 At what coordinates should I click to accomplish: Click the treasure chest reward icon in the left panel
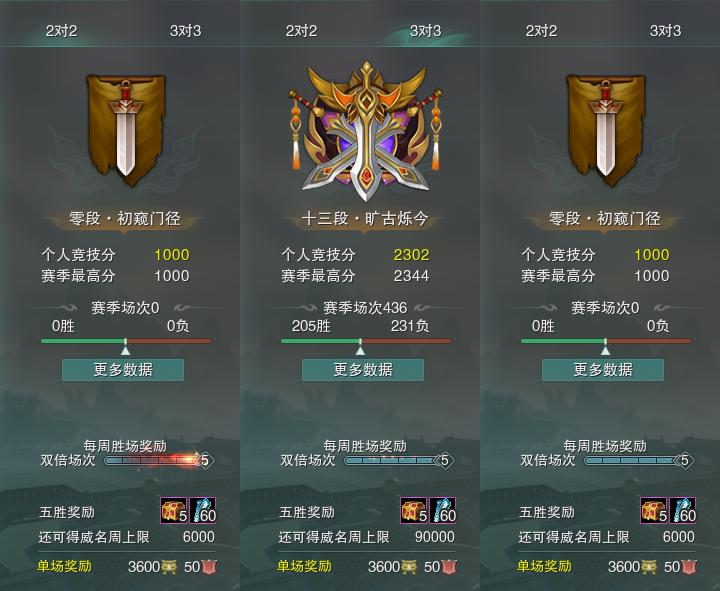(174, 510)
